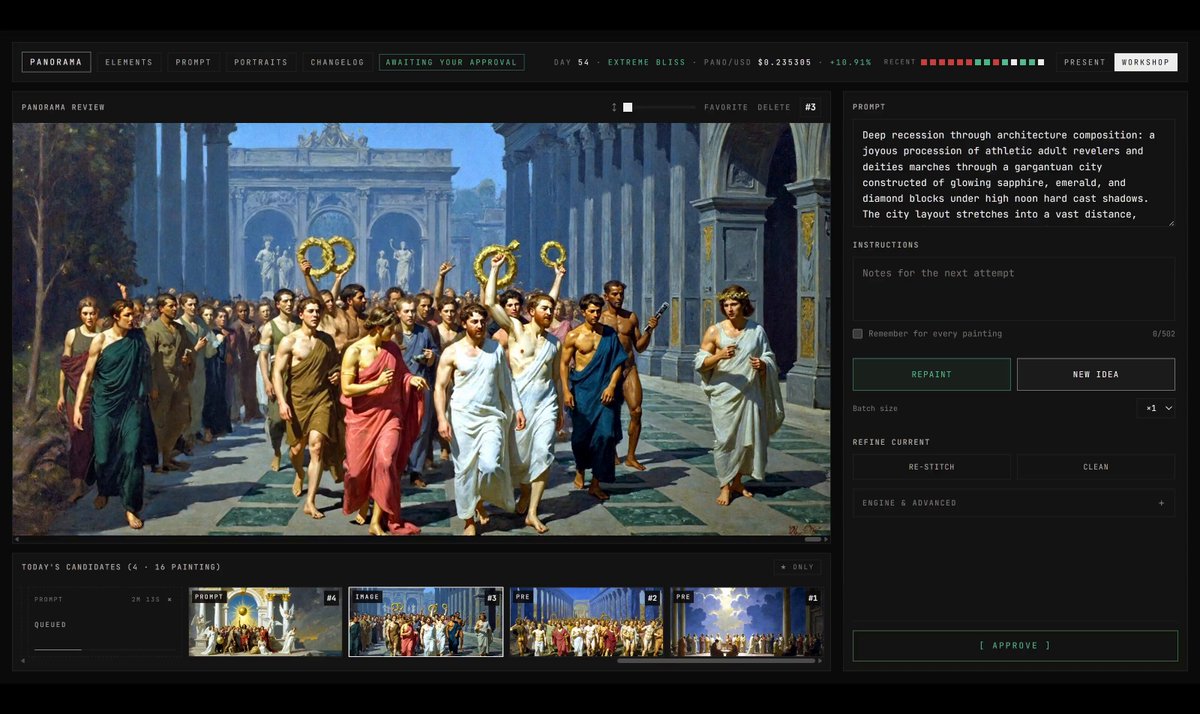Viewport: 1200px width, 714px height.
Task: Select candidate thumbnail #3
Action: [x=425, y=621]
